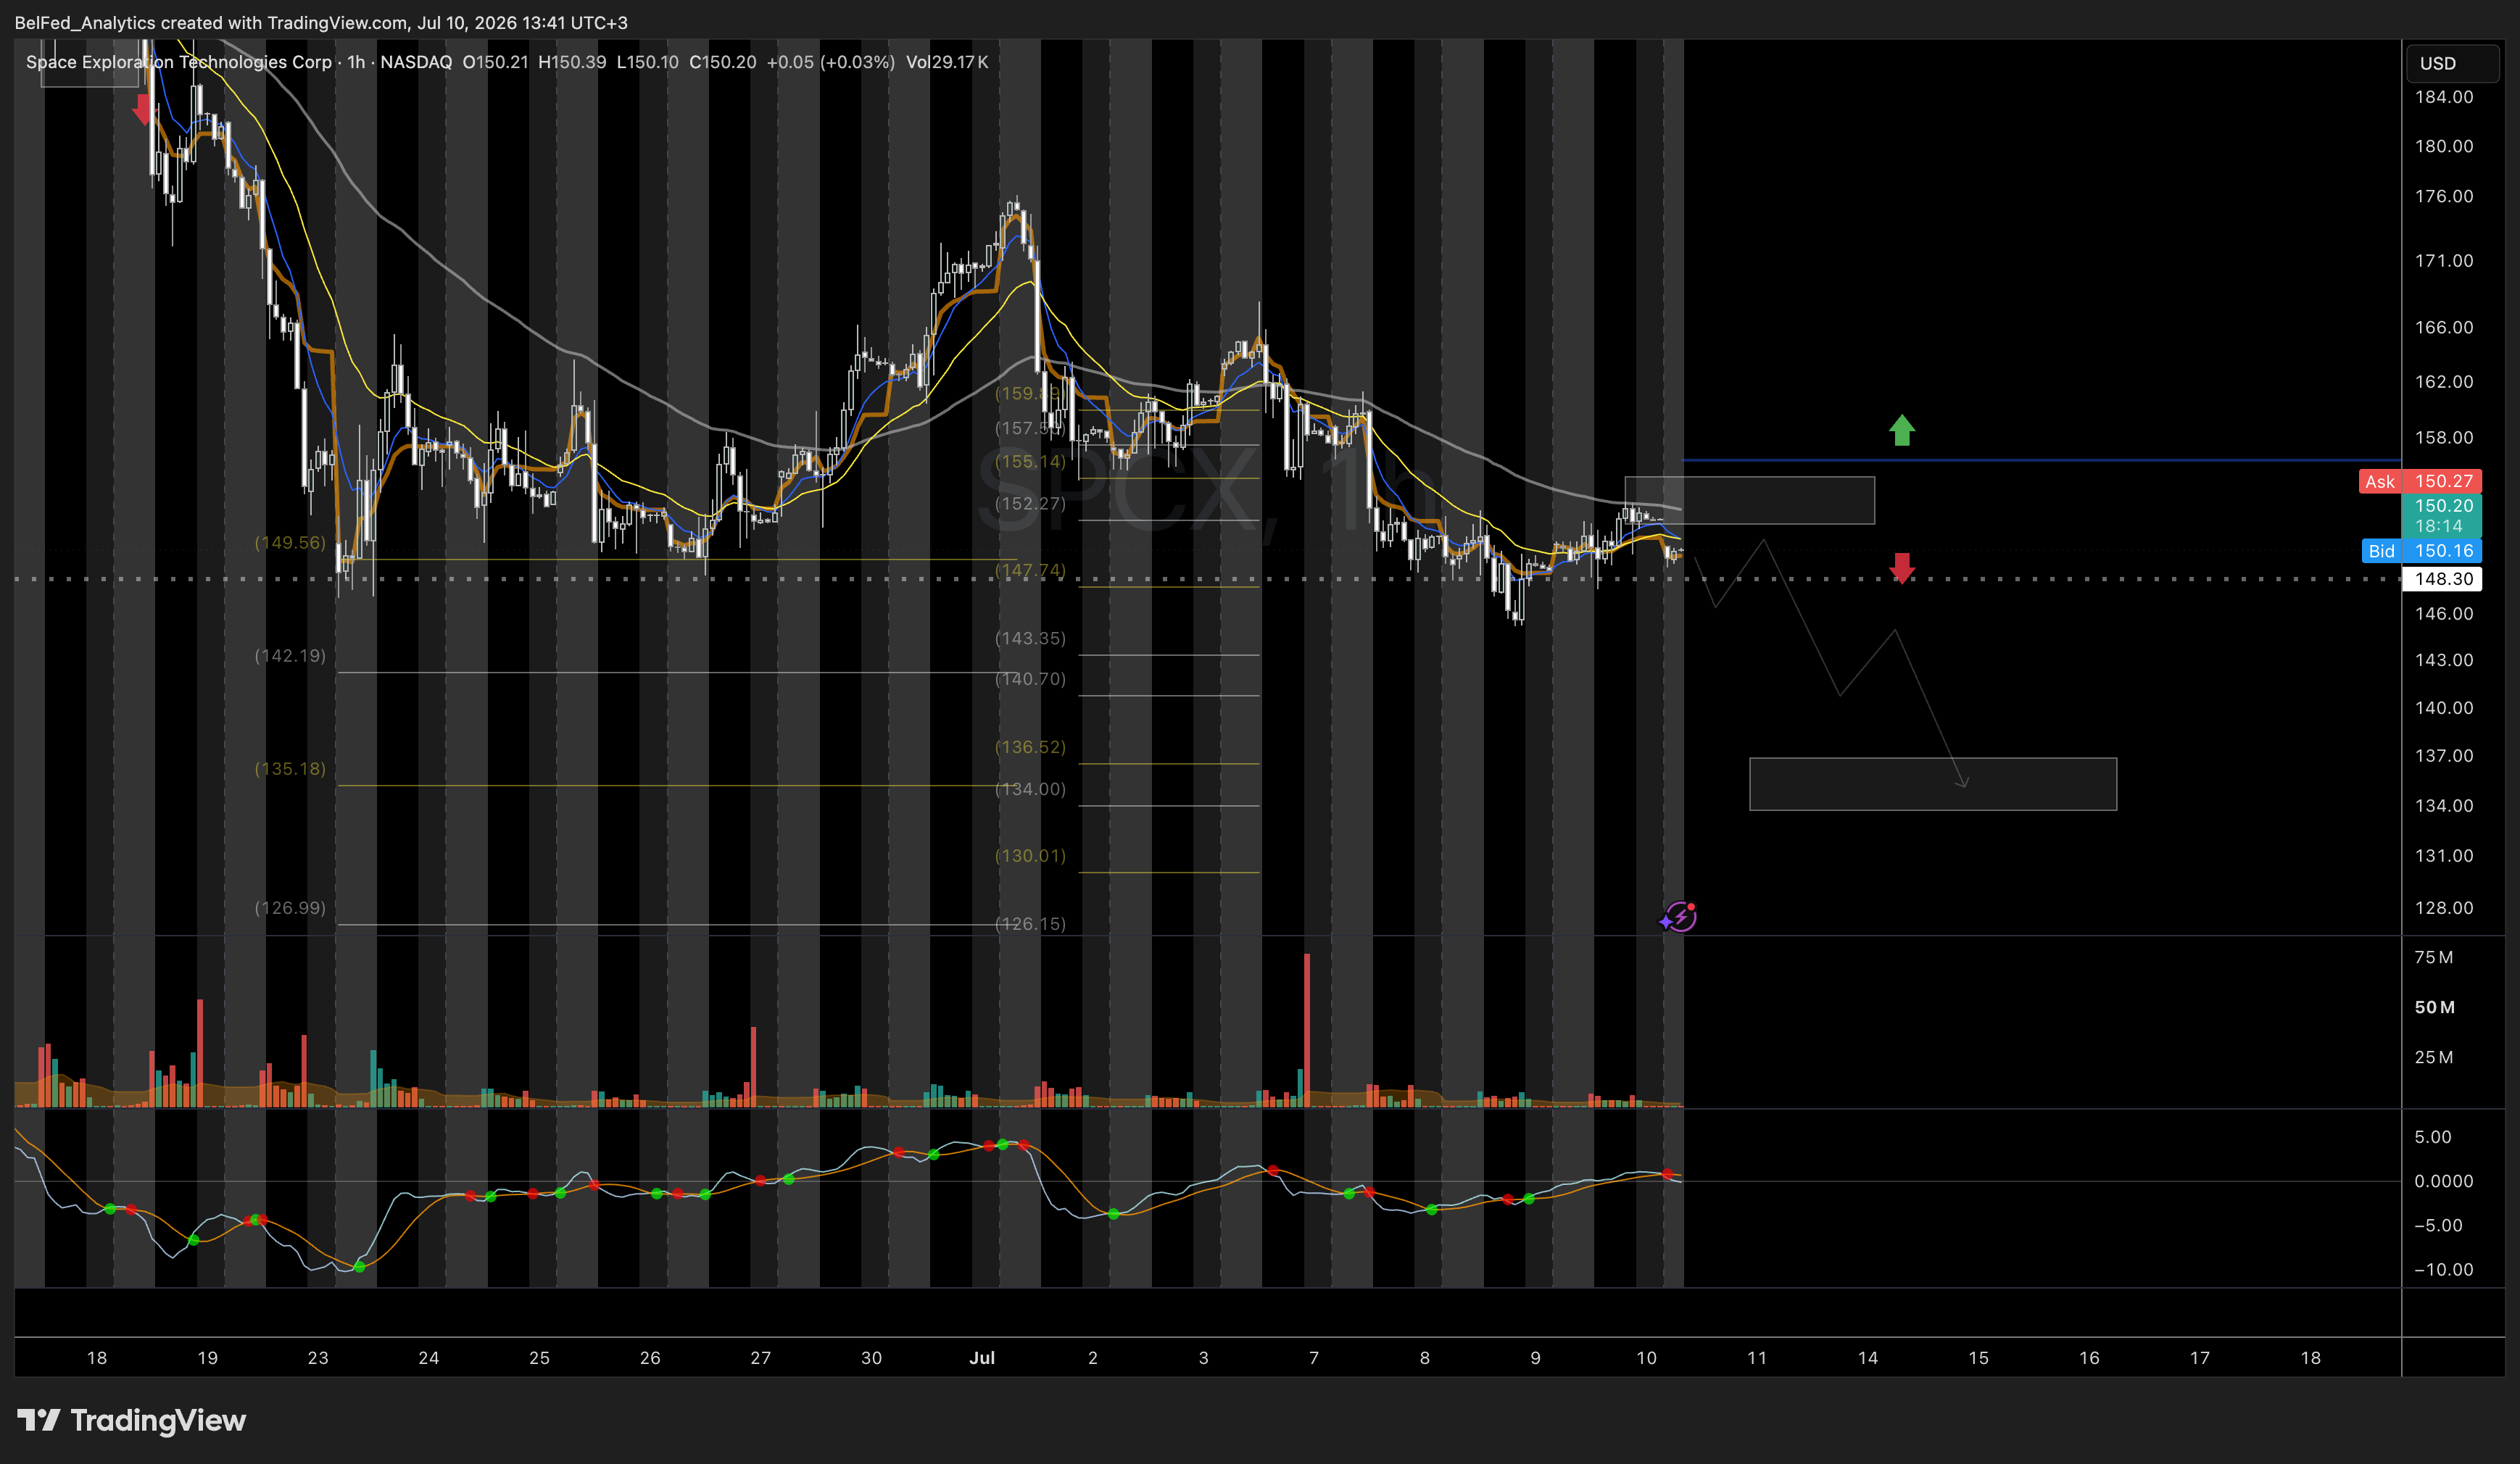Select the (135.18) Fibonacci level label
Screen dimensions: 2520x1464
290,769
